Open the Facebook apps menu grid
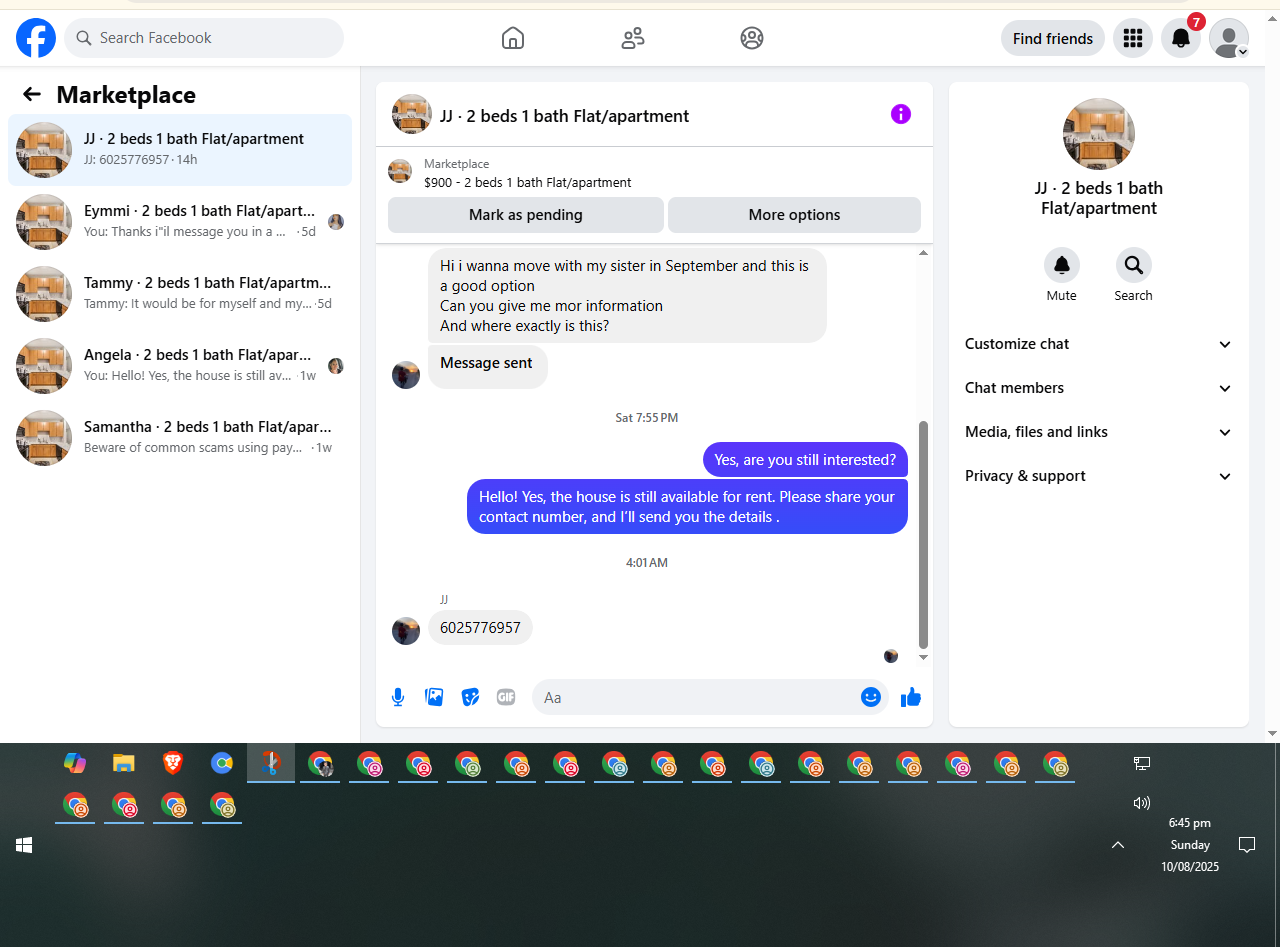Image resolution: width=1280 pixels, height=947 pixels. point(1133,38)
